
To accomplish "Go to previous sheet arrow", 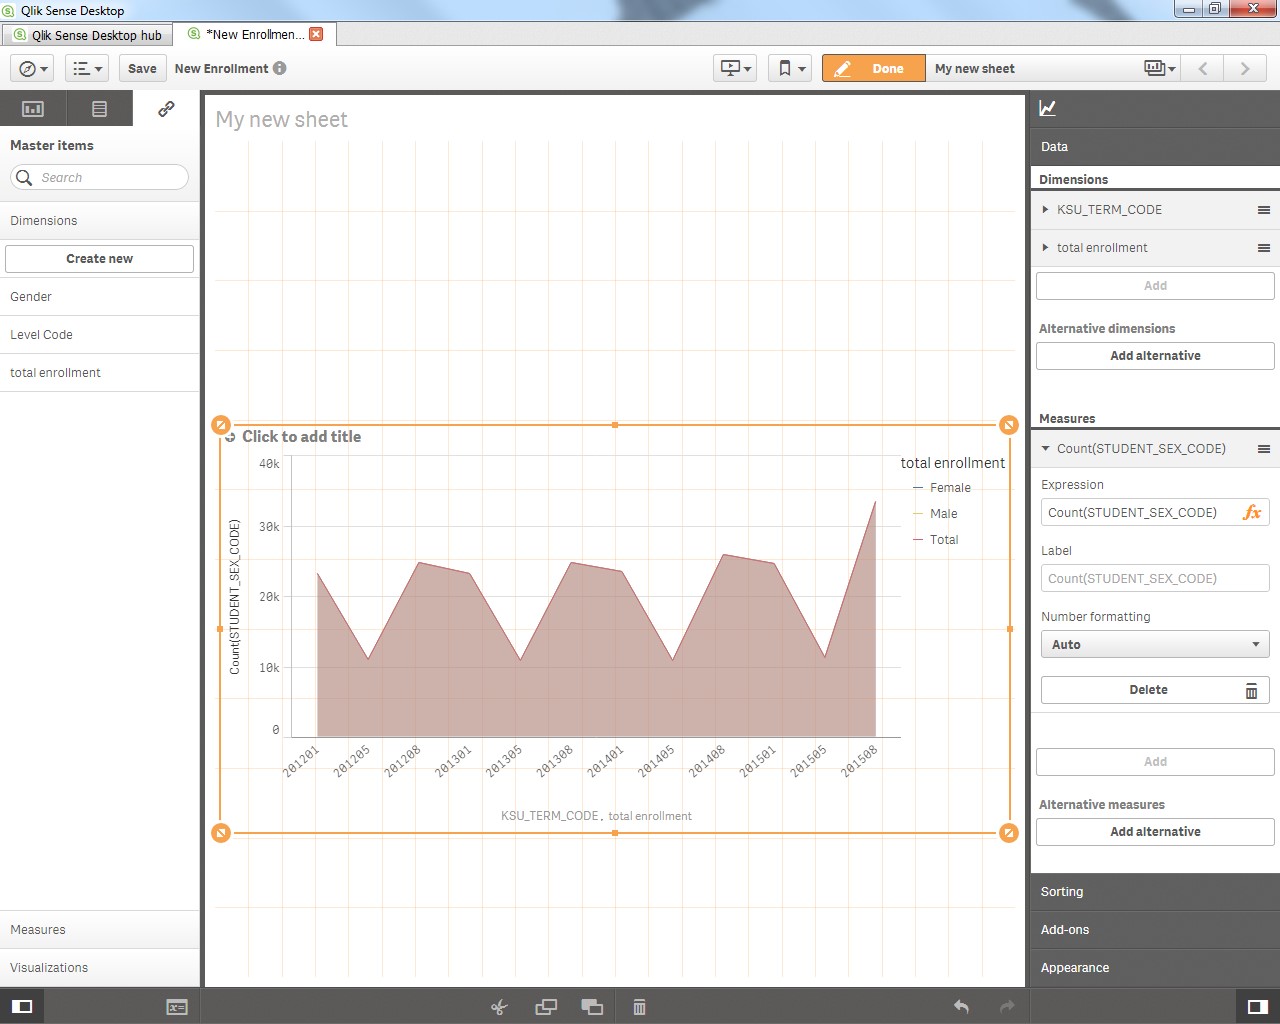I will (x=1204, y=69).
